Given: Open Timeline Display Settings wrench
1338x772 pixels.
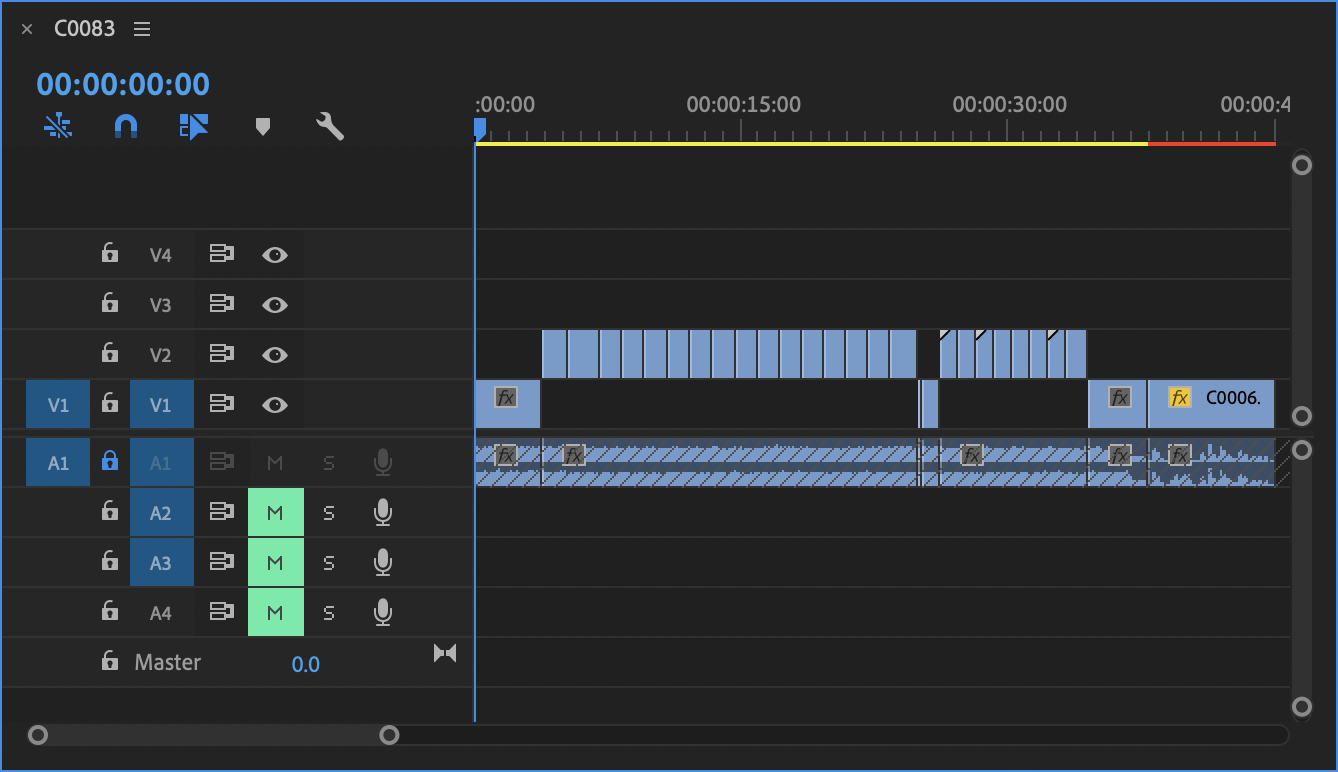Looking at the screenshot, I should click(330, 126).
